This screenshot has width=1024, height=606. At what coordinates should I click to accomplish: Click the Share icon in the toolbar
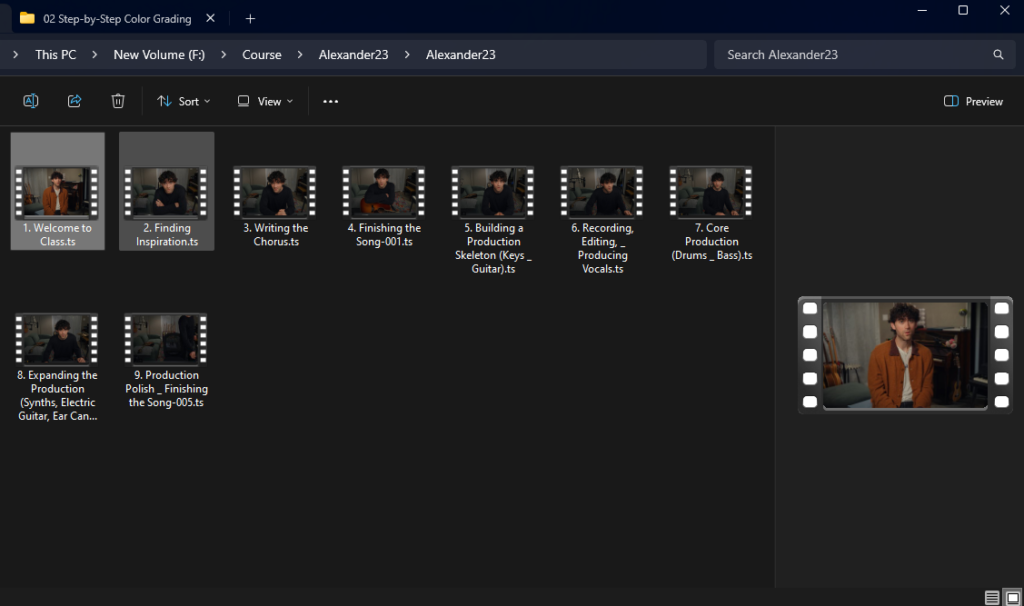(74, 101)
